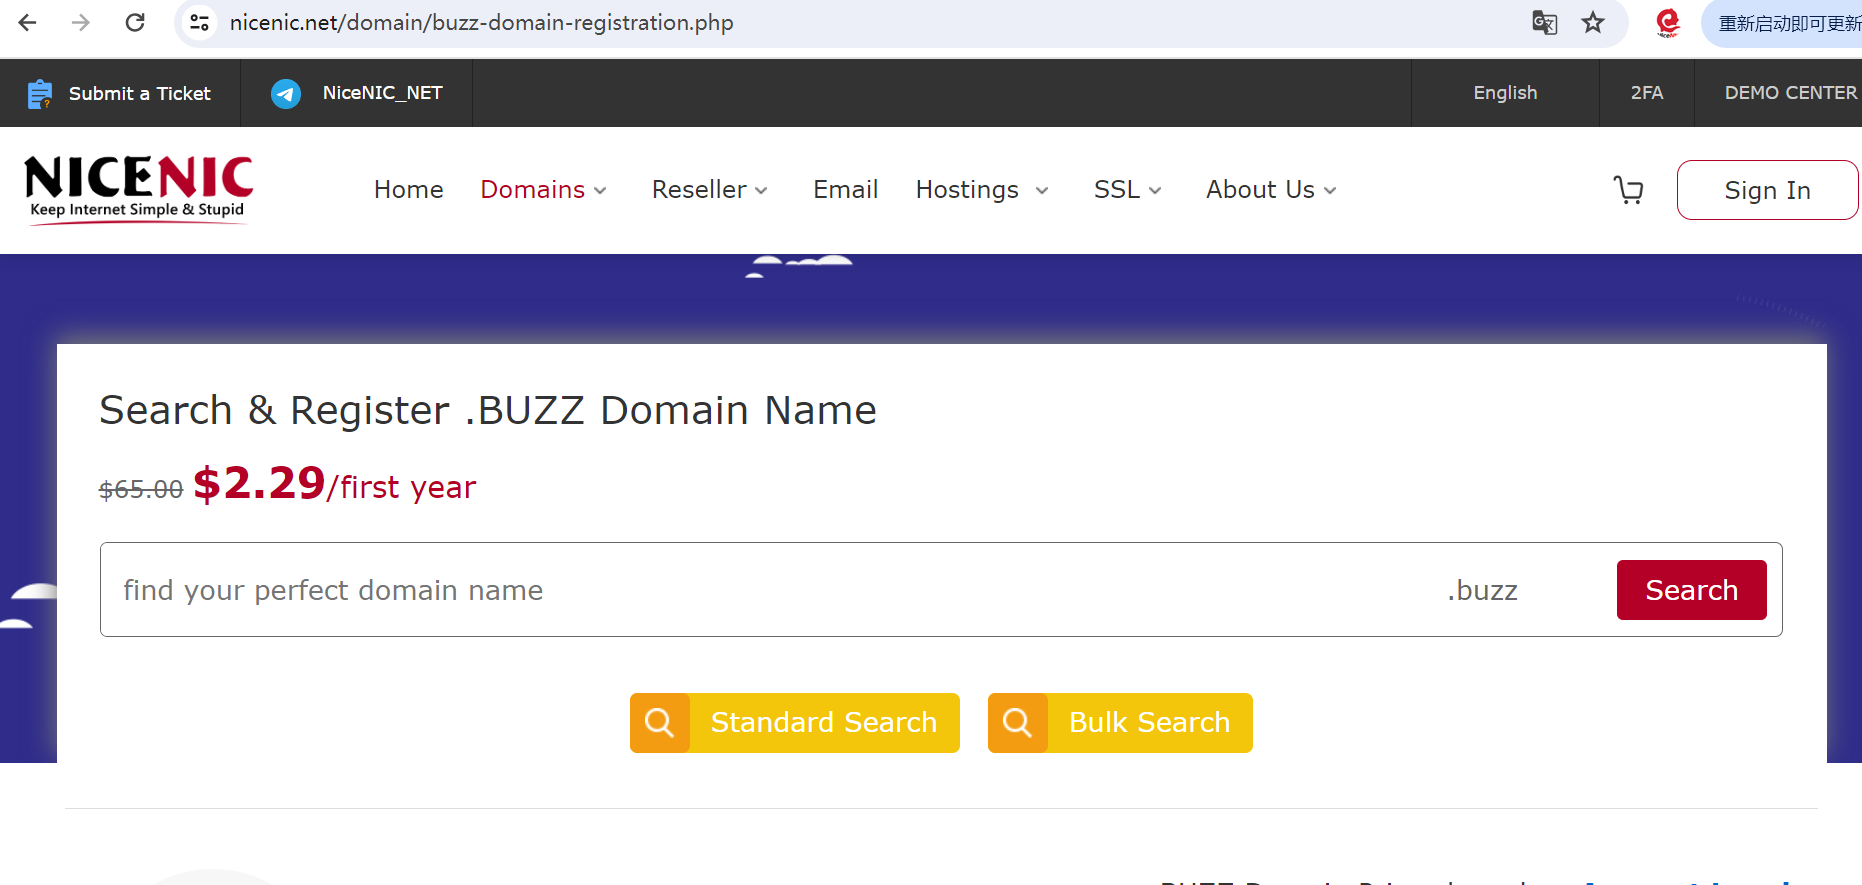
Task: Click the URL in address bar
Action: 481,22
